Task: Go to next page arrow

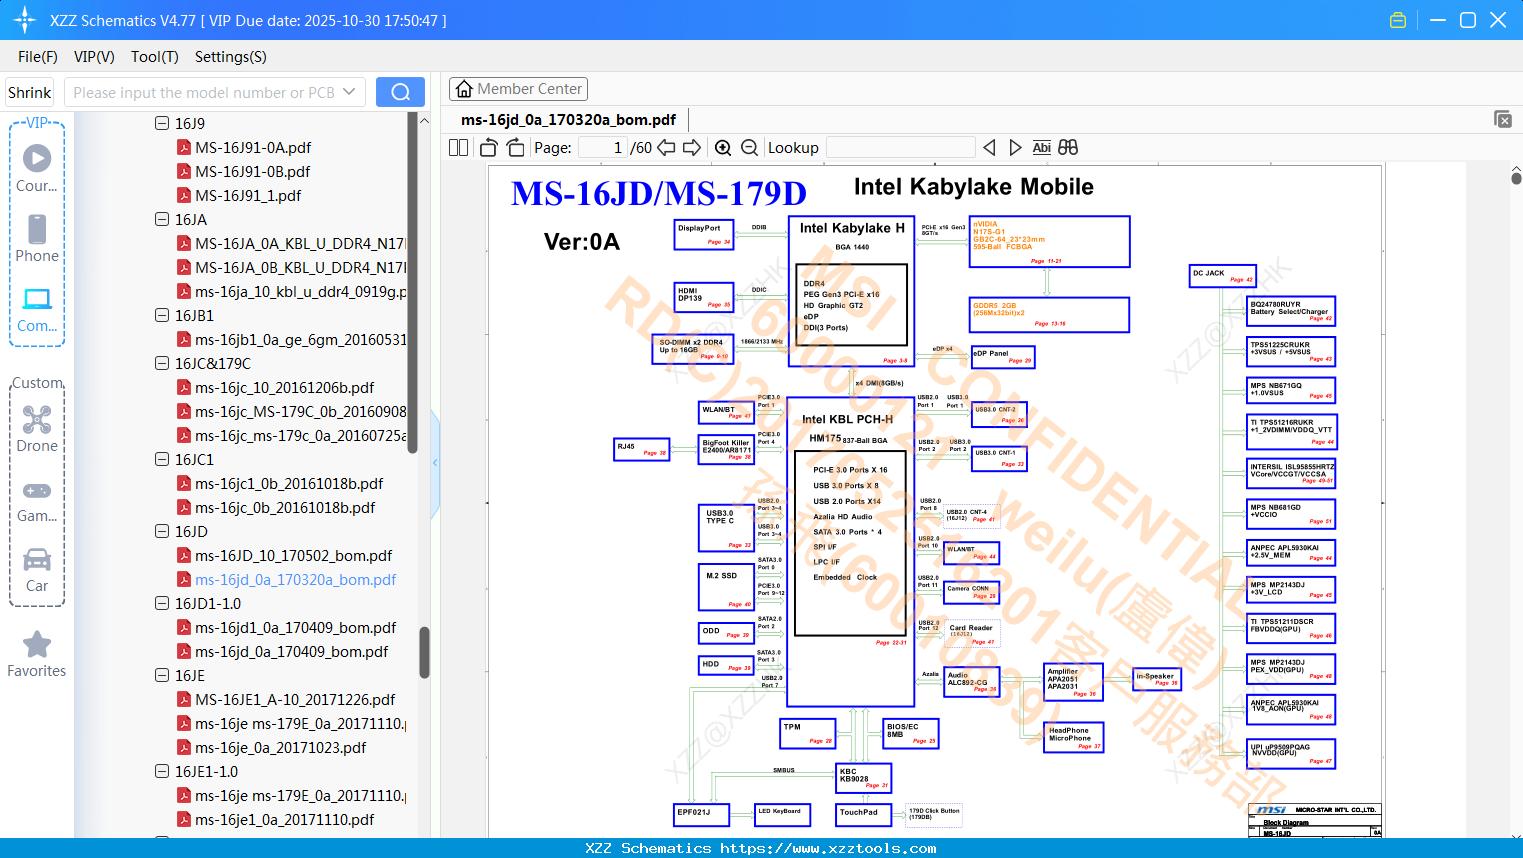Action: coord(692,148)
